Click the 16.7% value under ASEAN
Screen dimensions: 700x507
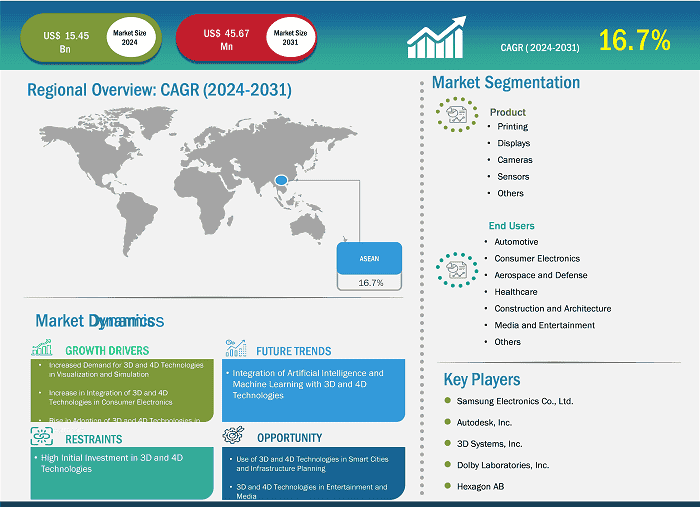pyautogui.click(x=371, y=283)
